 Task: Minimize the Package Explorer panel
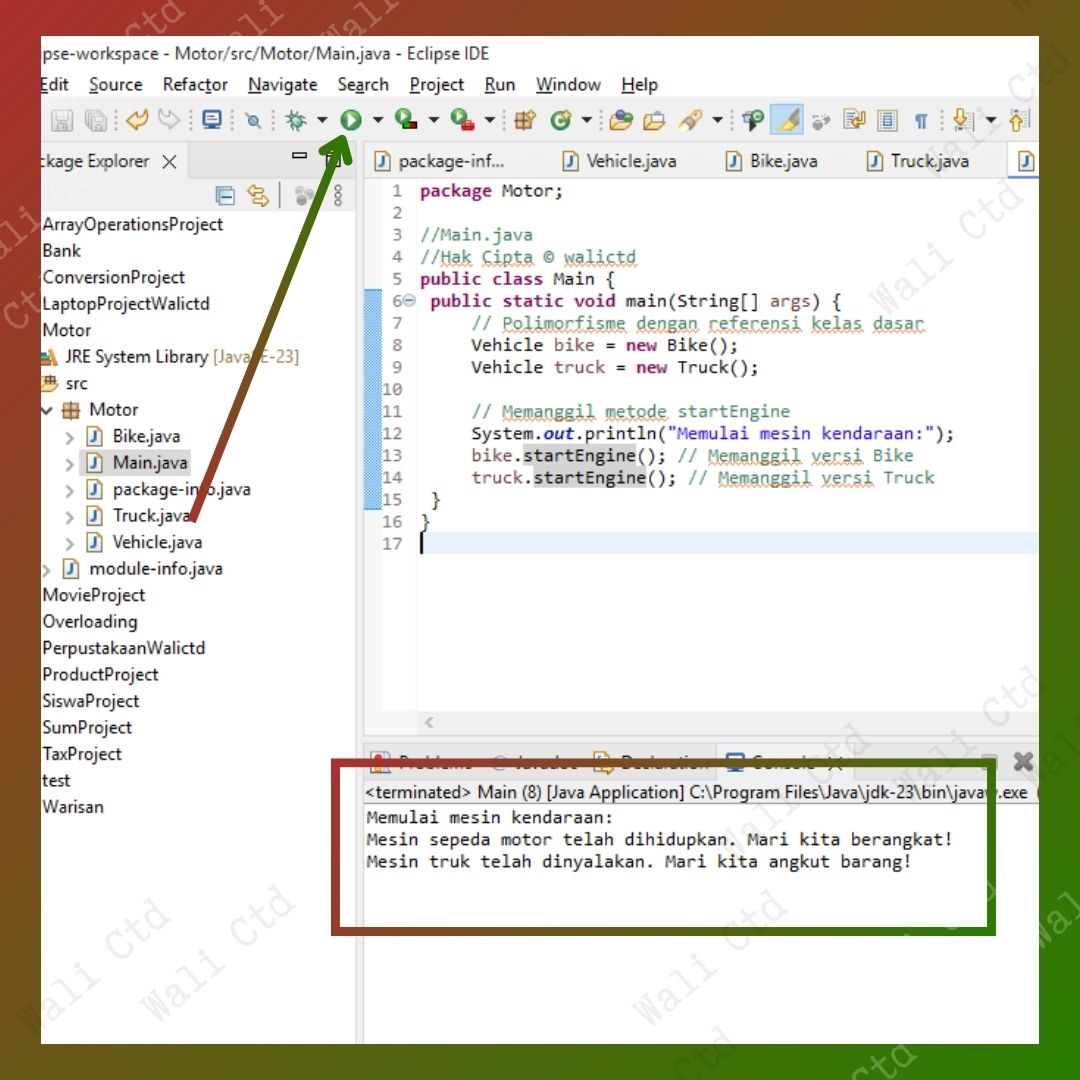click(x=299, y=156)
